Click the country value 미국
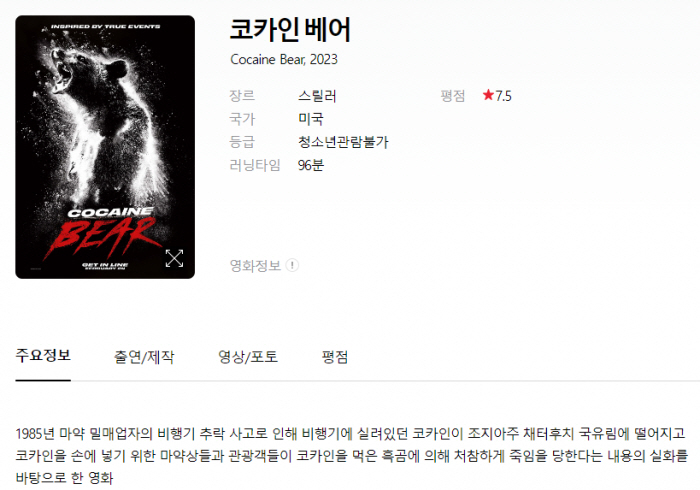Image resolution: width=700 pixels, height=490 pixels. (311, 119)
